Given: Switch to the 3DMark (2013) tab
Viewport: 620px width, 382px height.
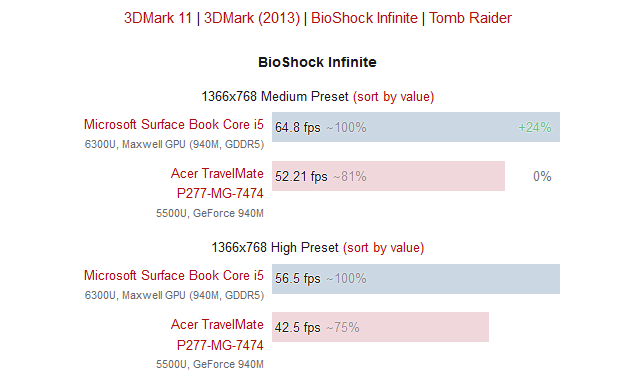Looking at the screenshot, I should [252, 18].
